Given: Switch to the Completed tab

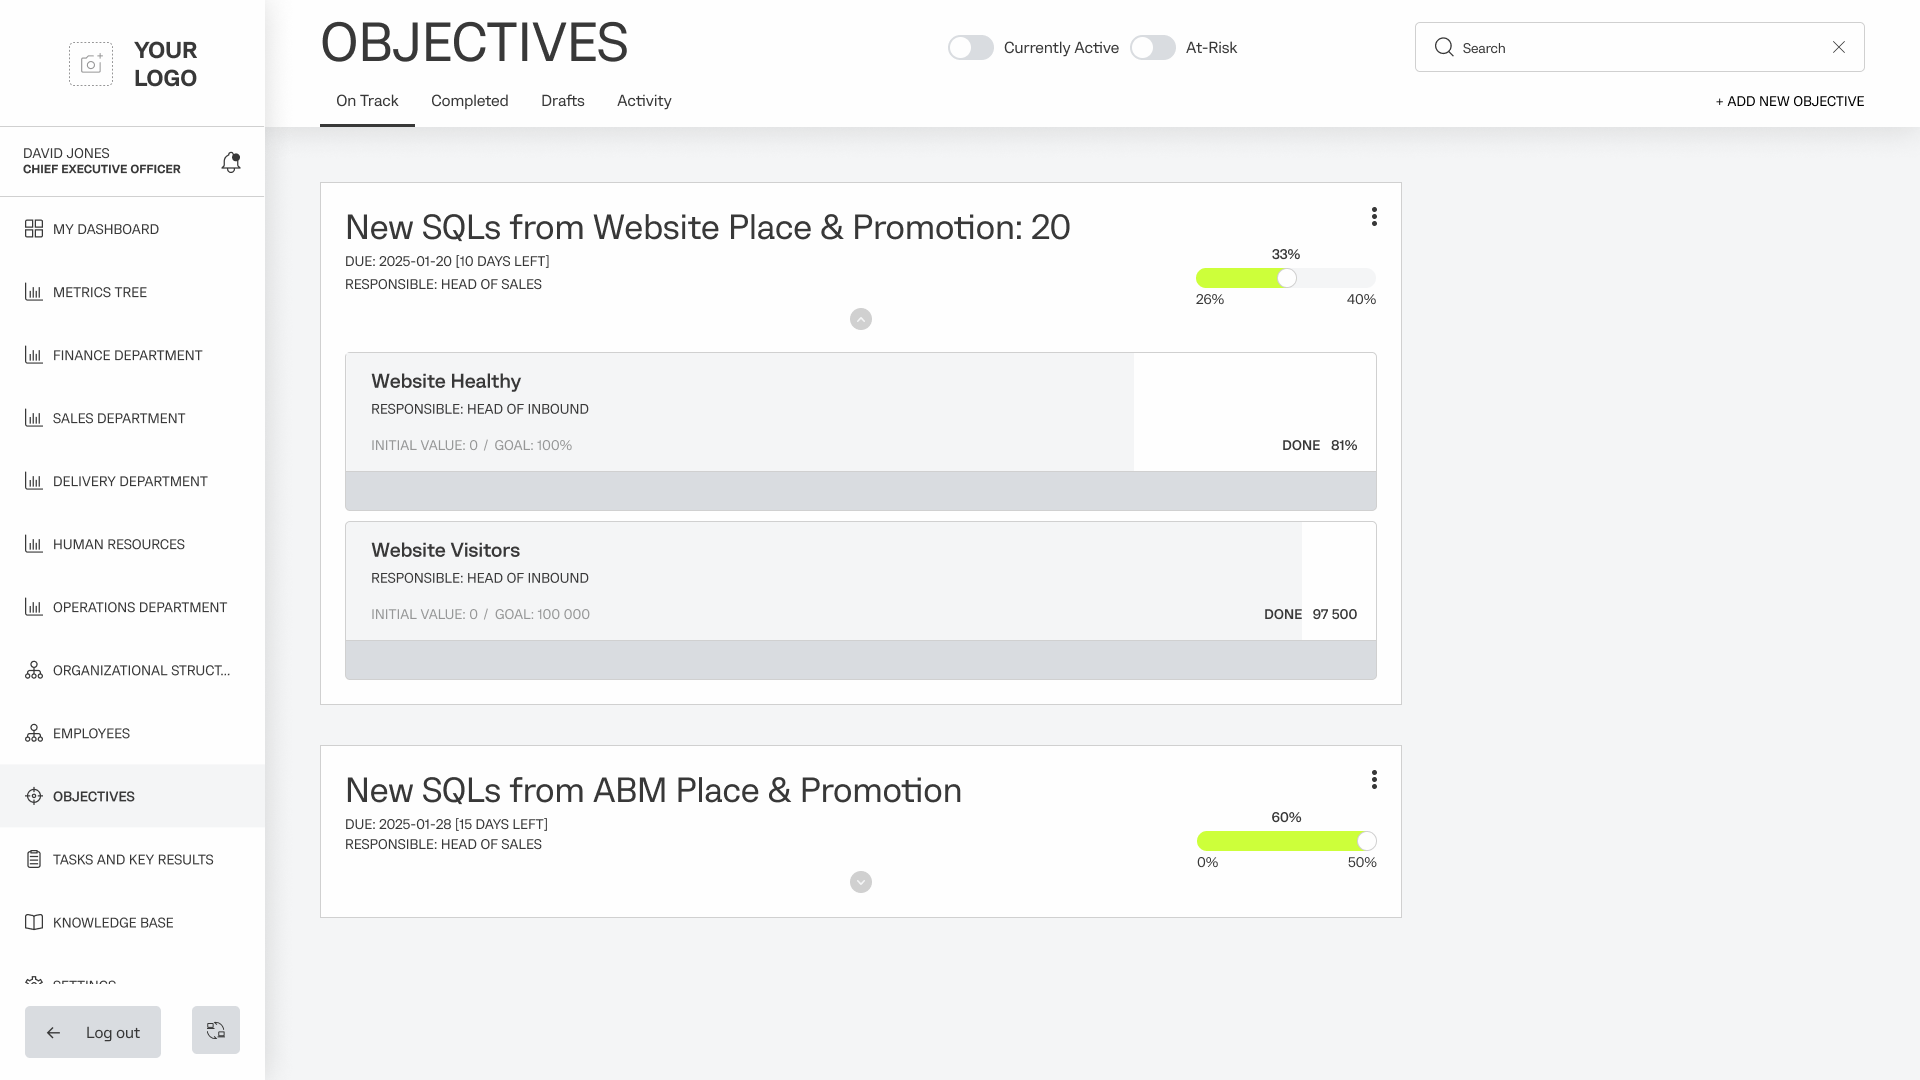Looking at the screenshot, I should tap(469, 101).
